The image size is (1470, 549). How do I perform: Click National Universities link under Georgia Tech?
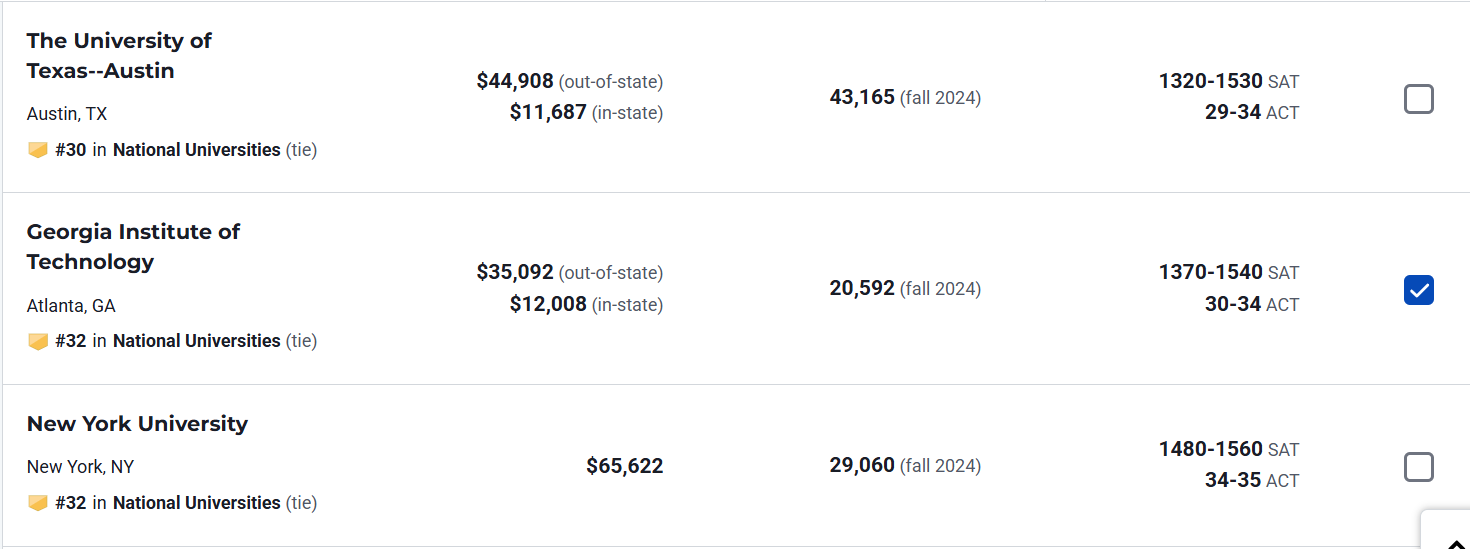[x=196, y=341]
